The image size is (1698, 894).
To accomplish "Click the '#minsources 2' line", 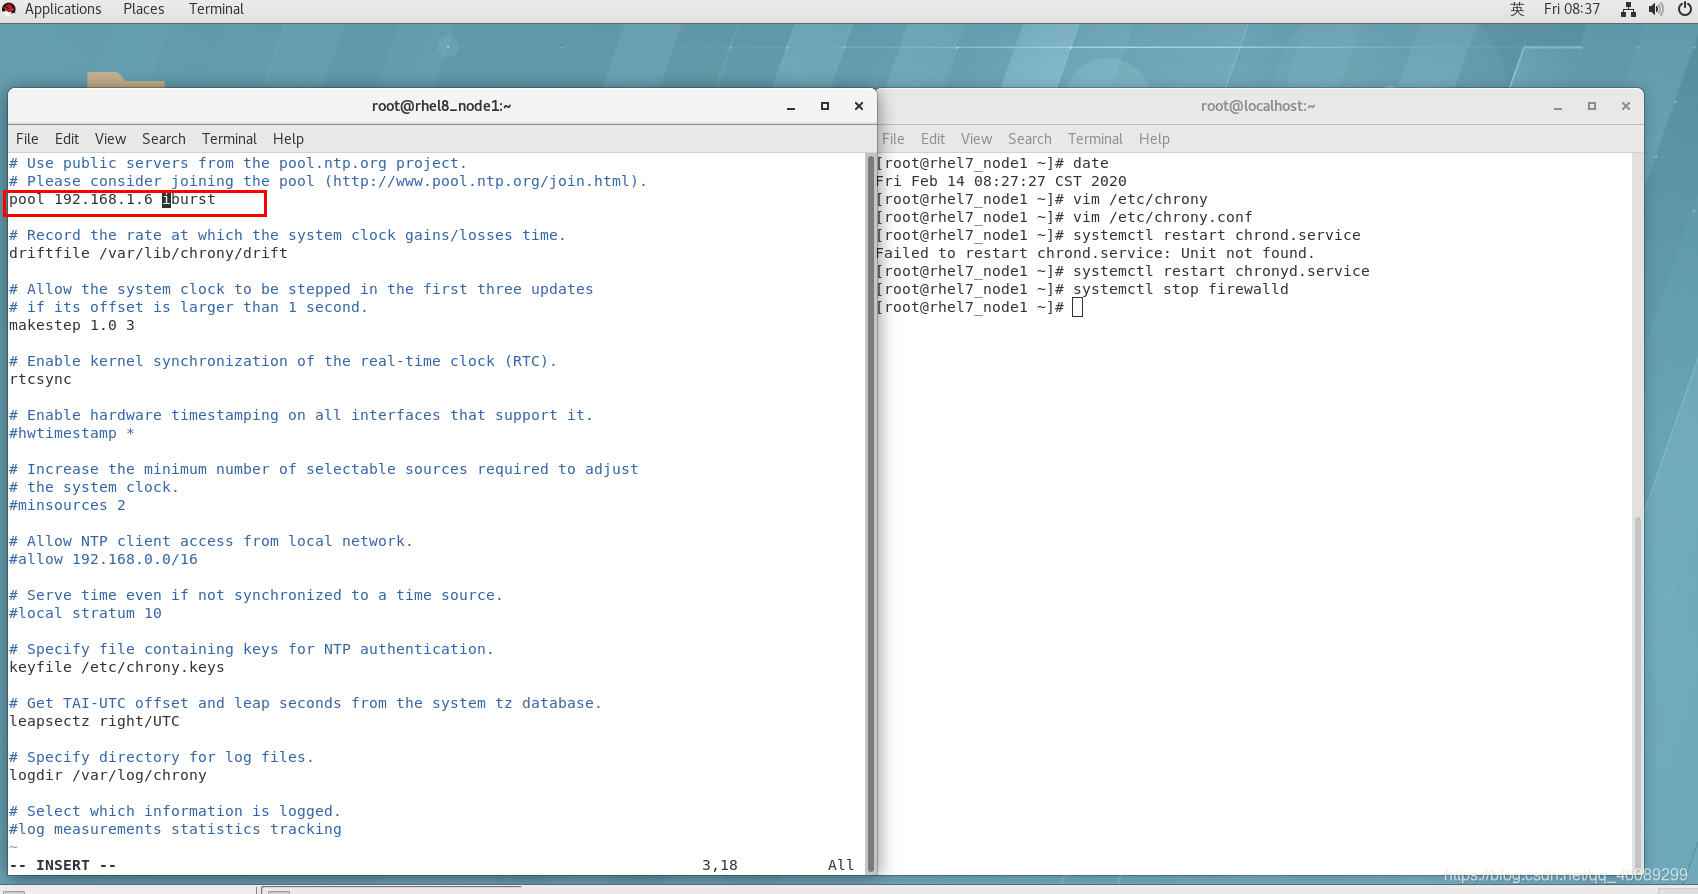I will click(67, 506).
